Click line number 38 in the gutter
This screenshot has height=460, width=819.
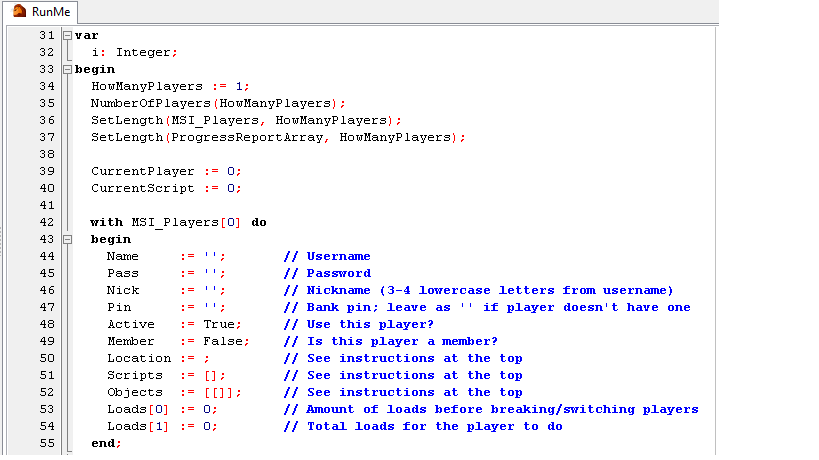pyautogui.click(x=46, y=154)
